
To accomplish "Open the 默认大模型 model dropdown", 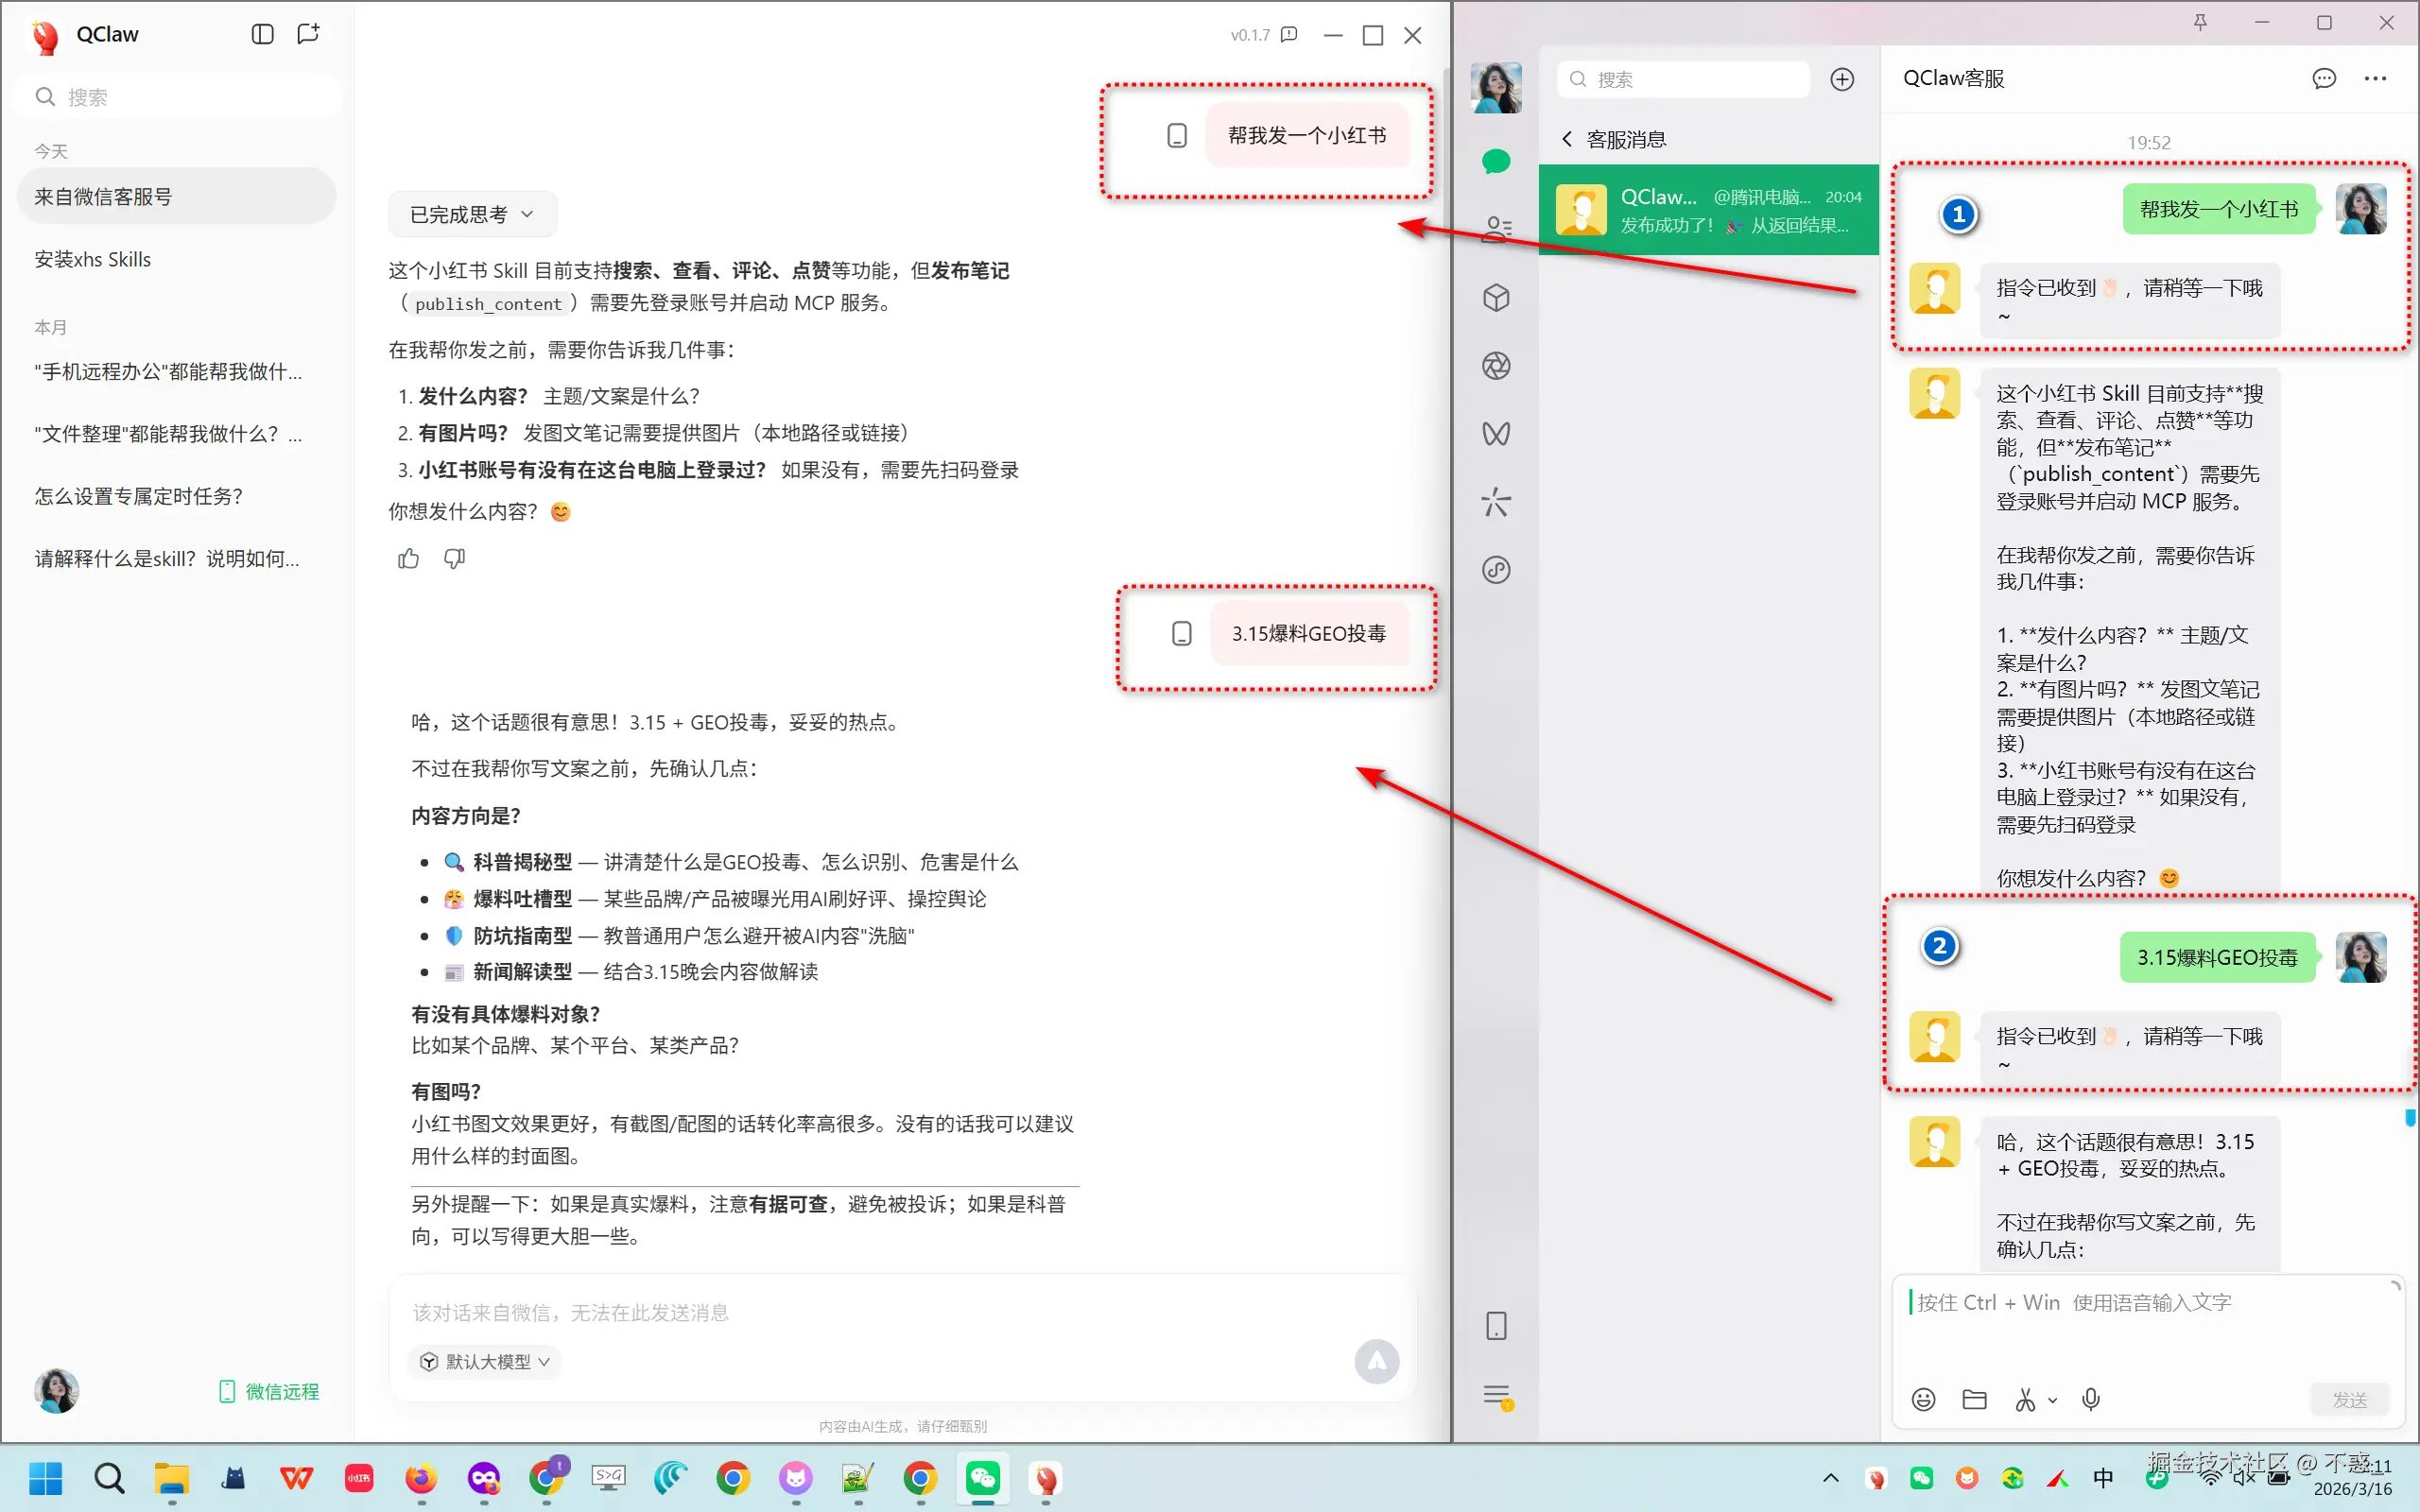I will click(485, 1361).
